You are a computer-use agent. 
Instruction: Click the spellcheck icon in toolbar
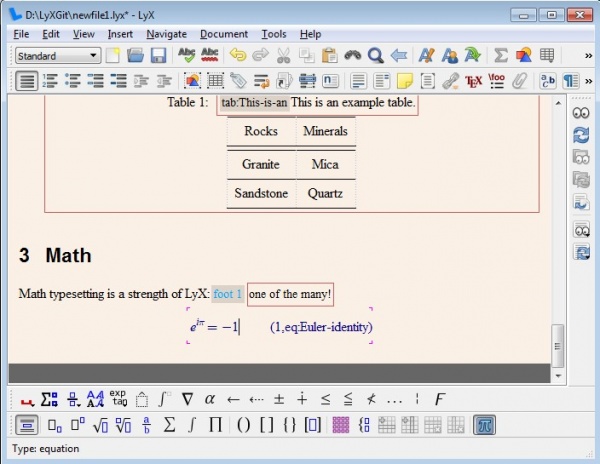pos(186,56)
